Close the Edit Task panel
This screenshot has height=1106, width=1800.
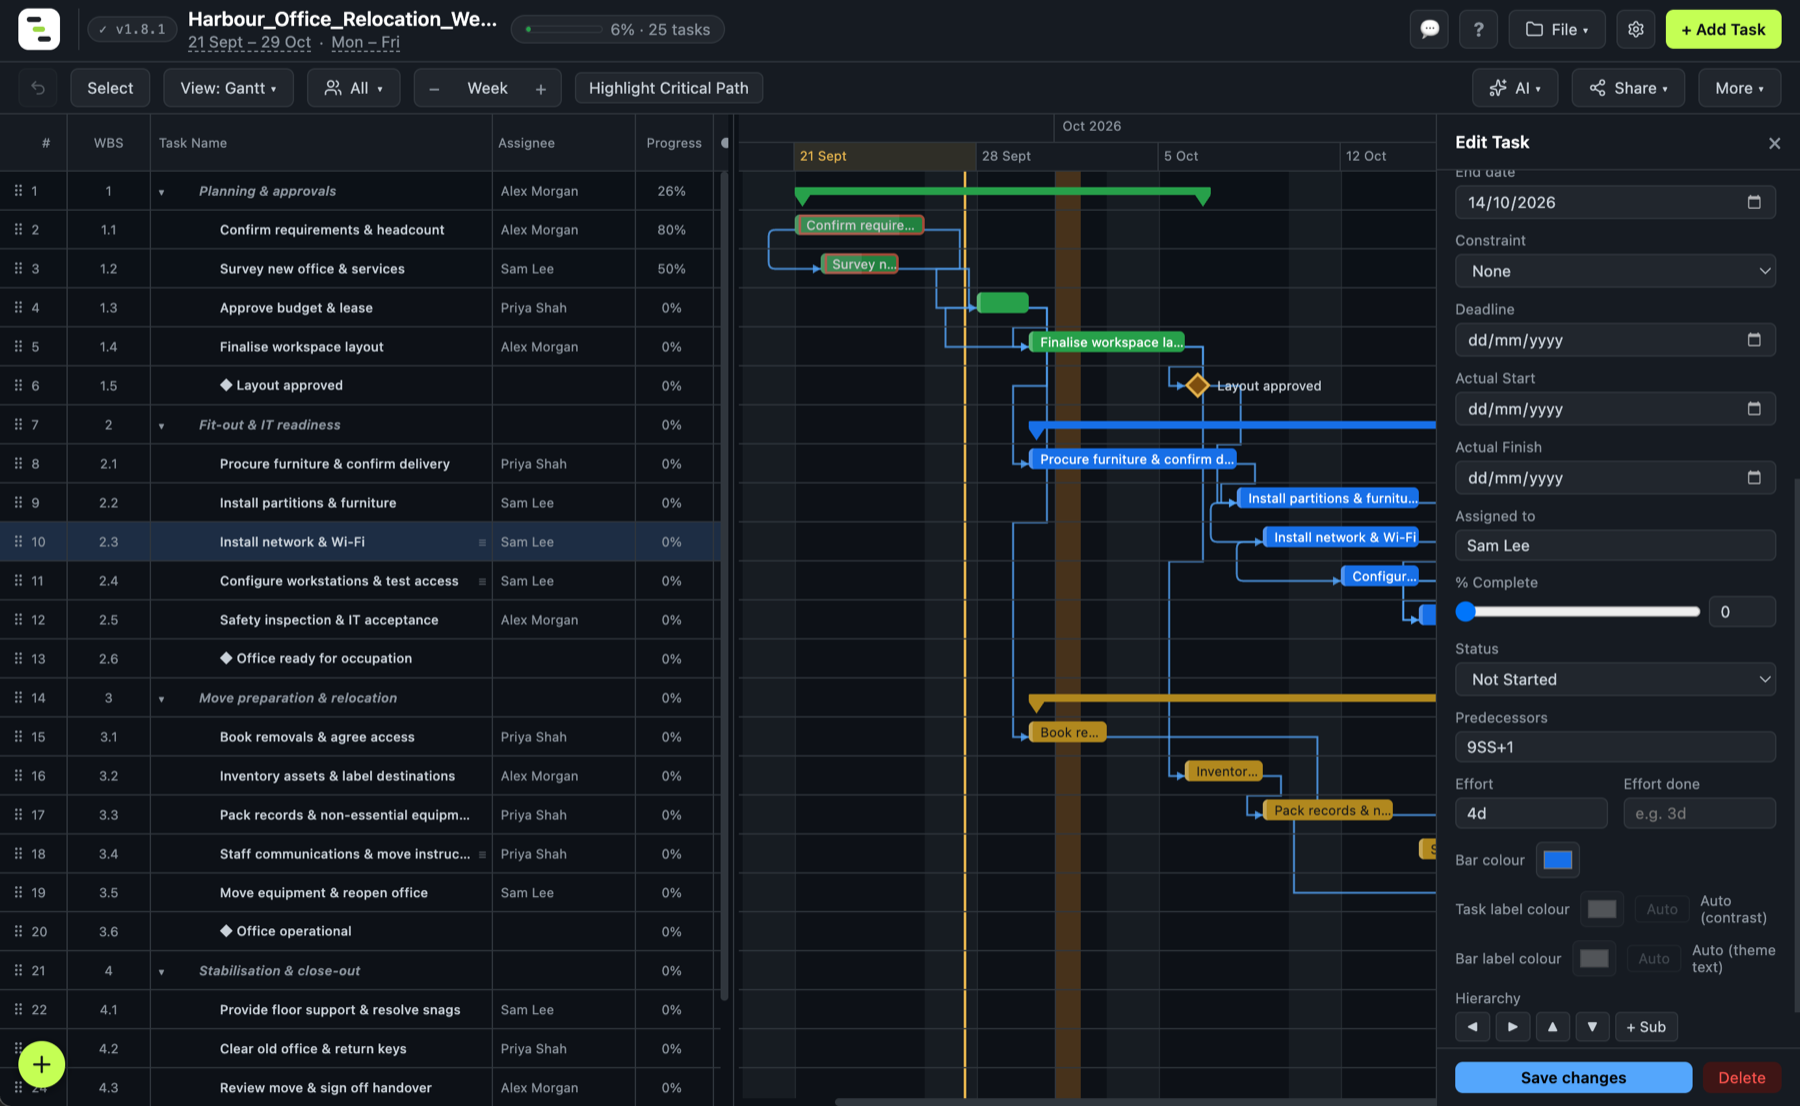point(1774,143)
